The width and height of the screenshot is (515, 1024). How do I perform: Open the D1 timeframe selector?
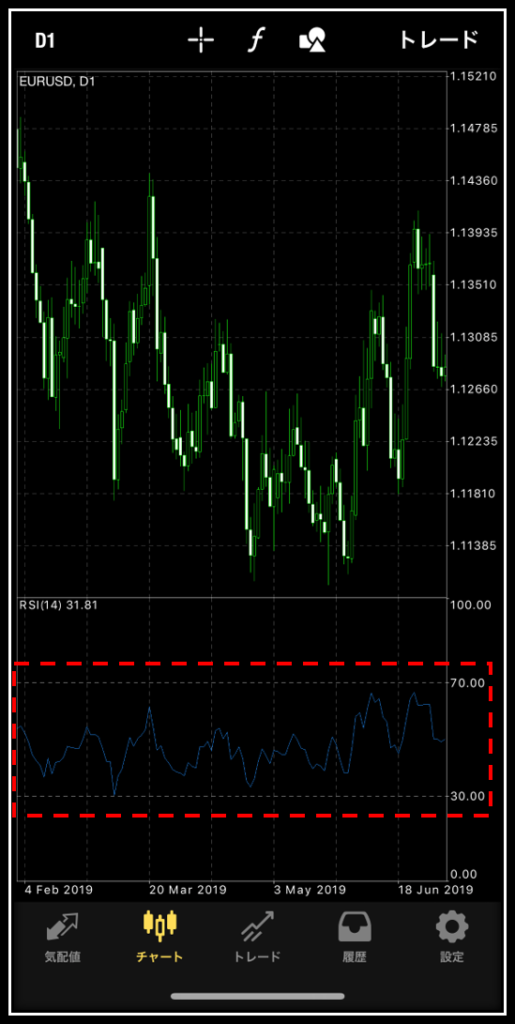(44, 40)
